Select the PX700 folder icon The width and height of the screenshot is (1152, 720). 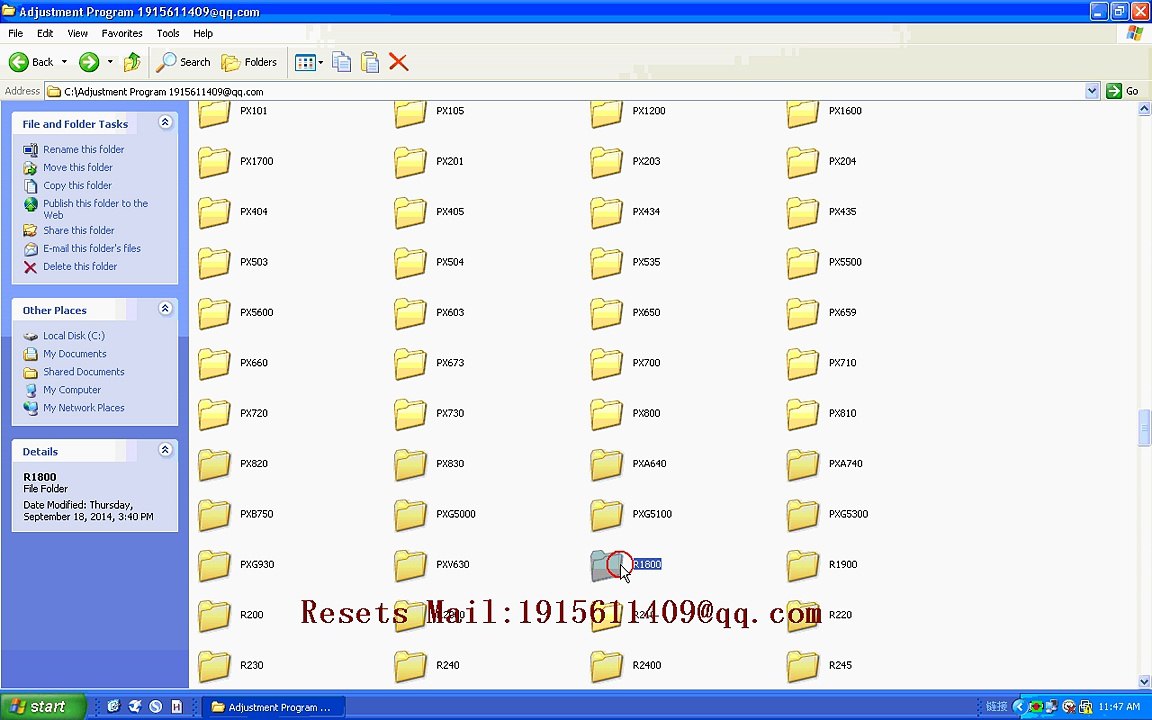tap(607, 364)
